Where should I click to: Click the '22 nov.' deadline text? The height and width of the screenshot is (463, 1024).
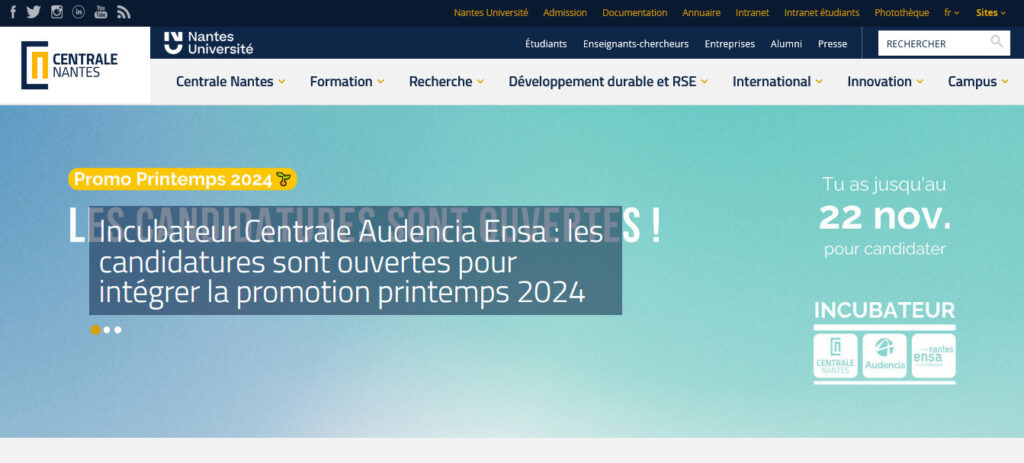[x=885, y=217]
